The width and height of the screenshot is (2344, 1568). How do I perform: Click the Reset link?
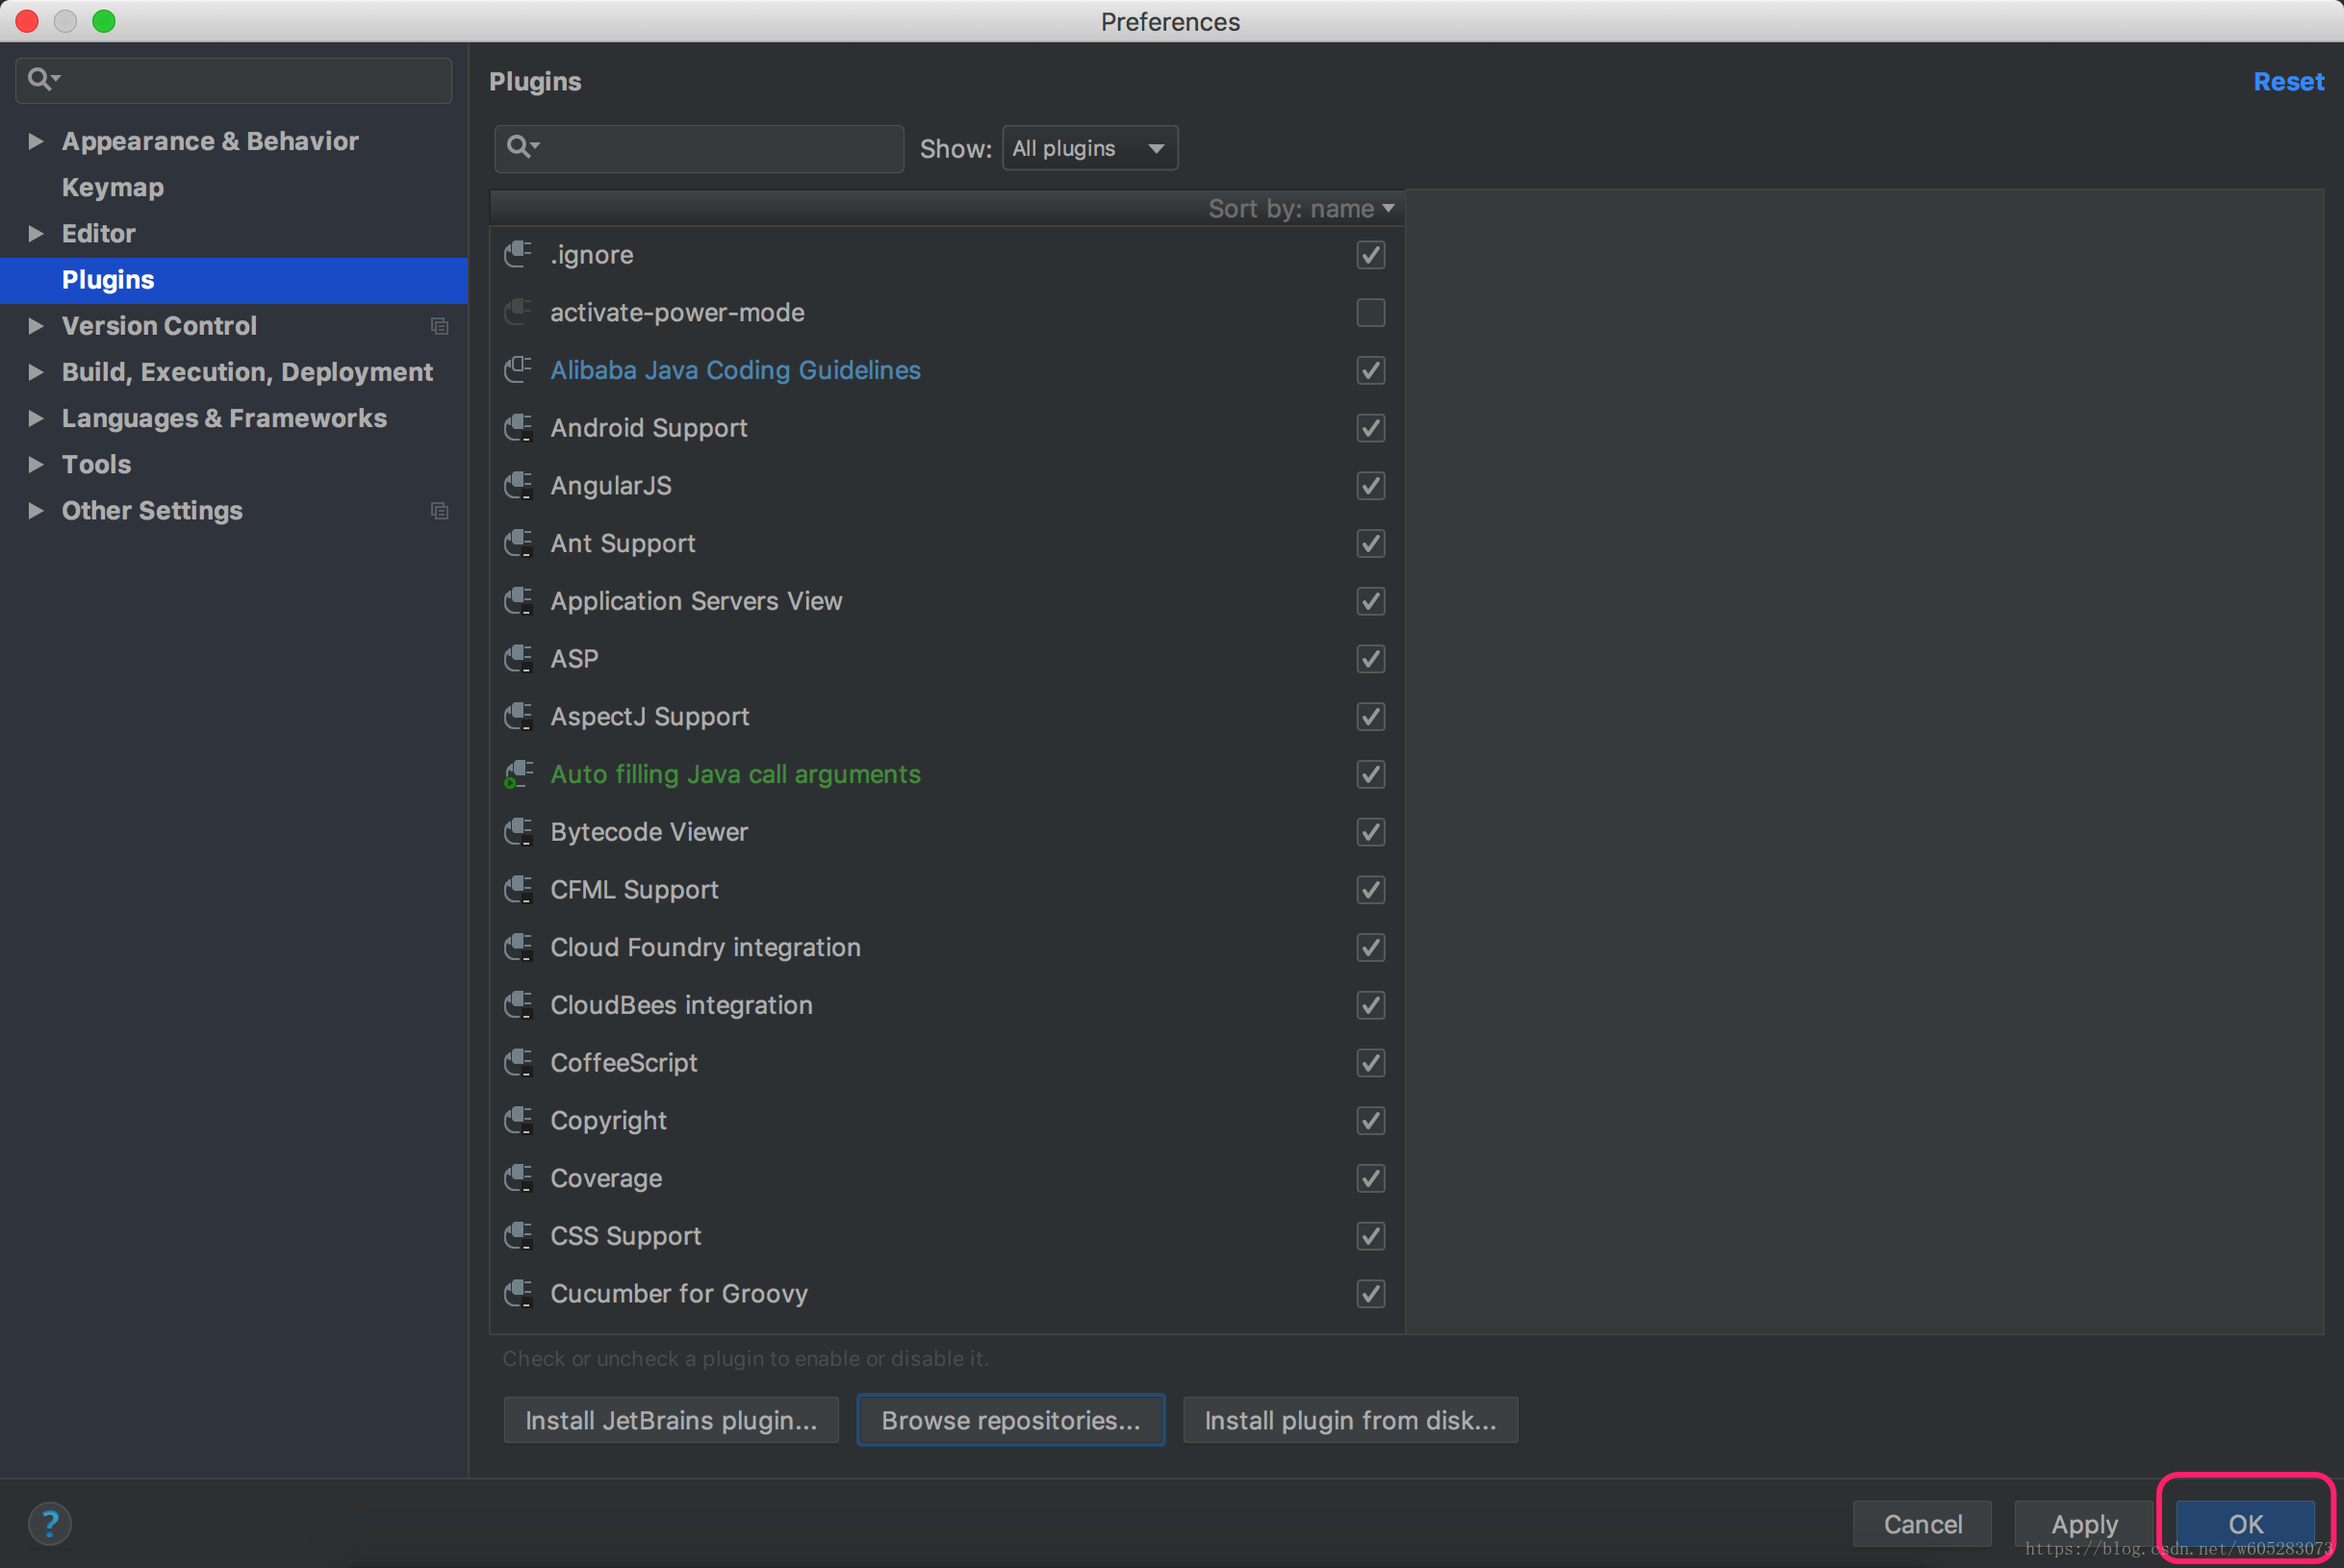coord(2287,82)
